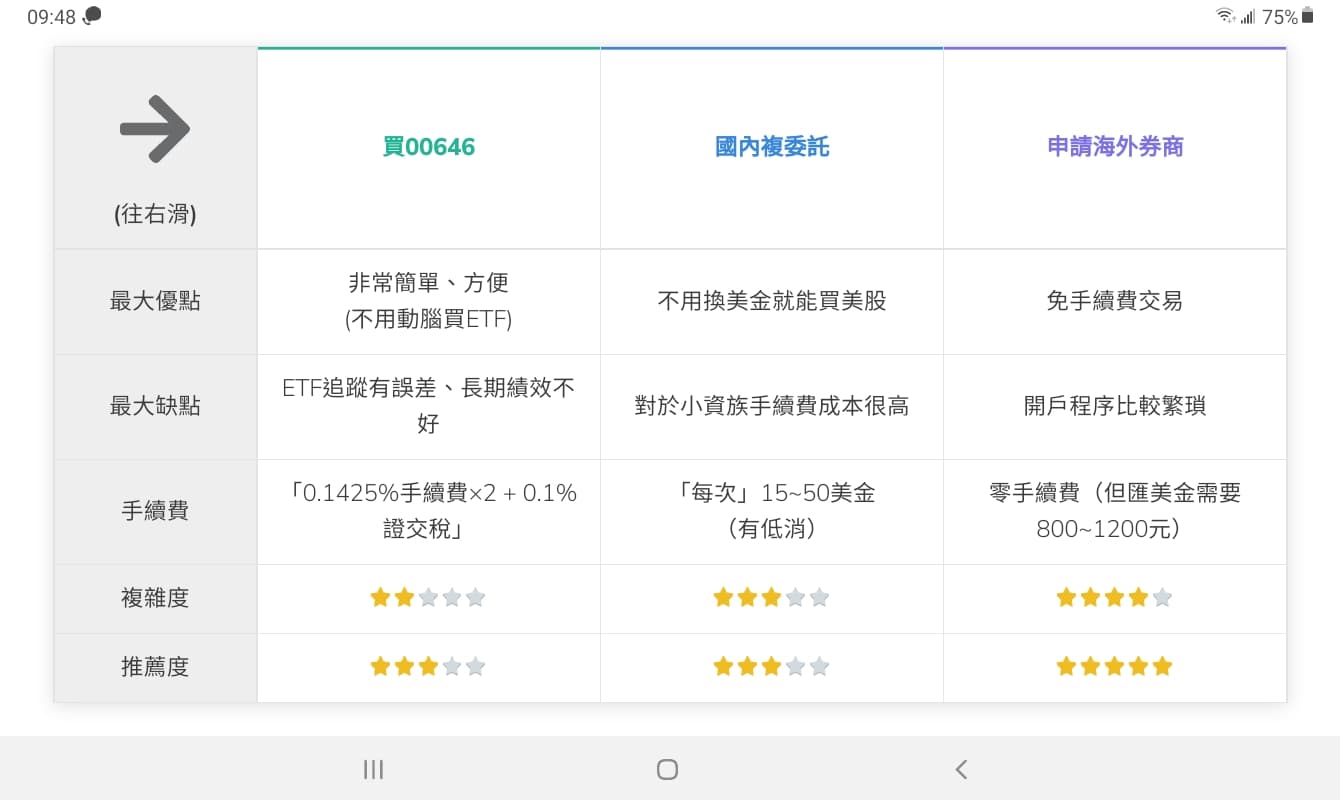Tap the two-star 複雜度 rating for 買00646
Screen dimensions: 1340x800
pos(428,597)
